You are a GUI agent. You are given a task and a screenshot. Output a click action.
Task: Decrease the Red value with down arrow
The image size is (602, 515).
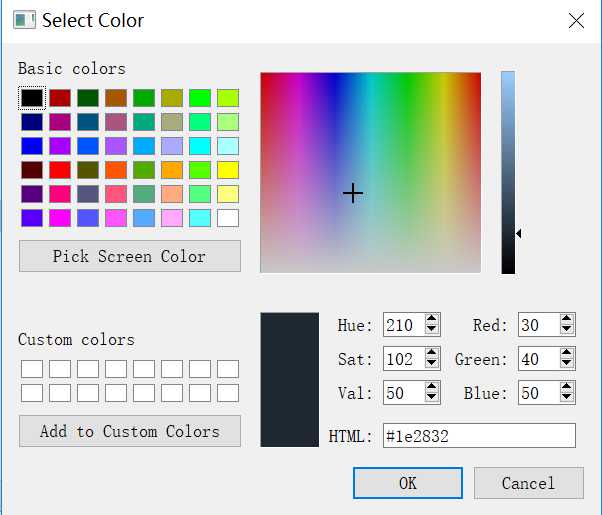point(567,330)
